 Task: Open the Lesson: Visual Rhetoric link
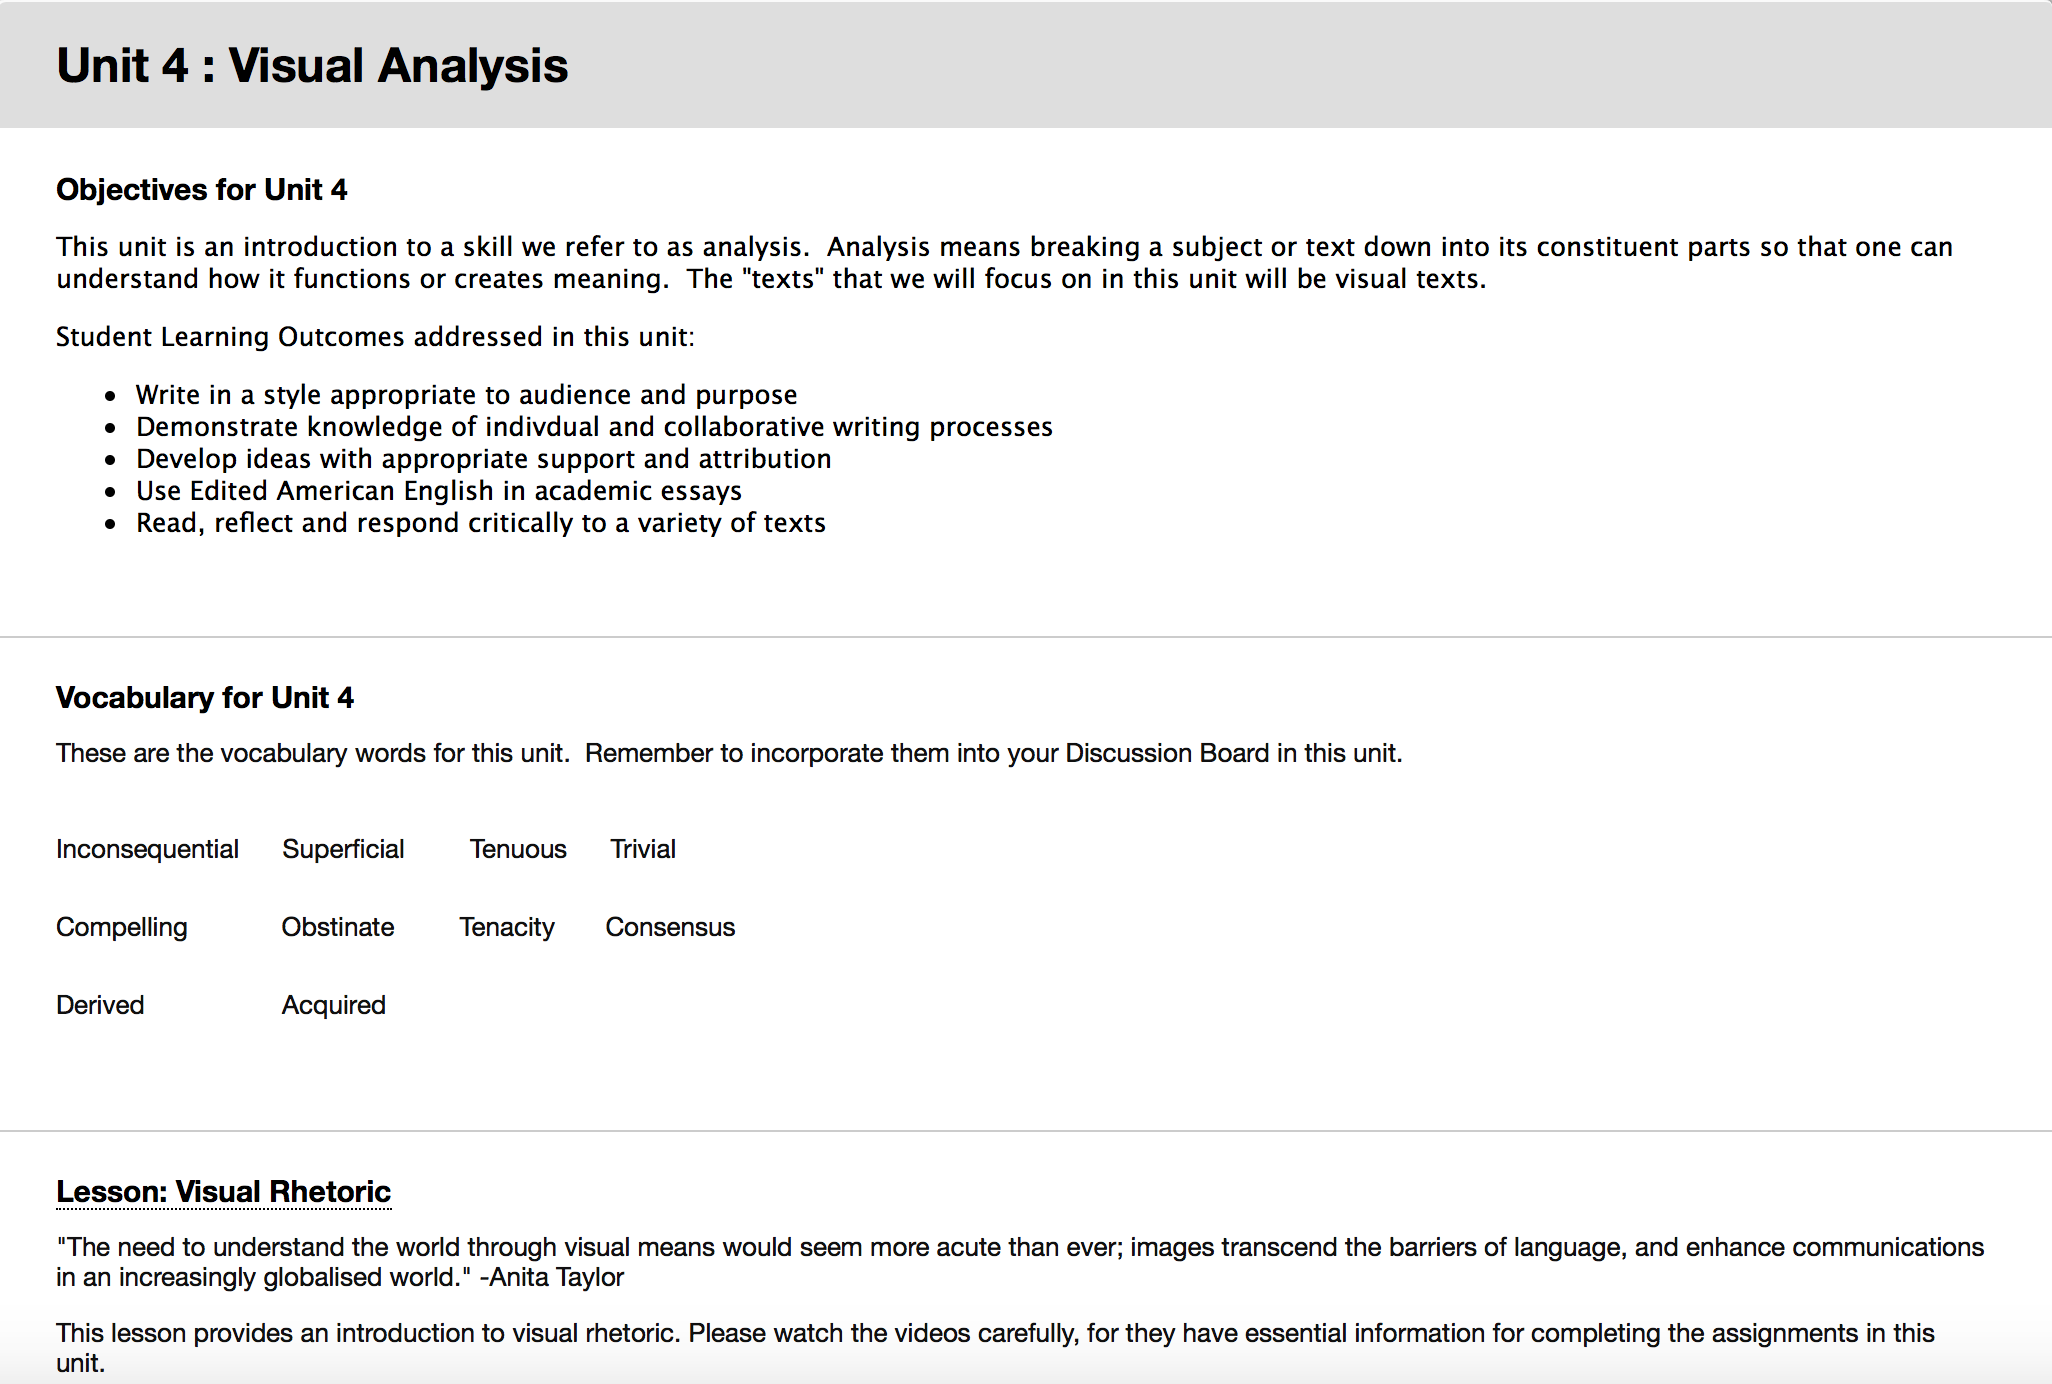223,1192
